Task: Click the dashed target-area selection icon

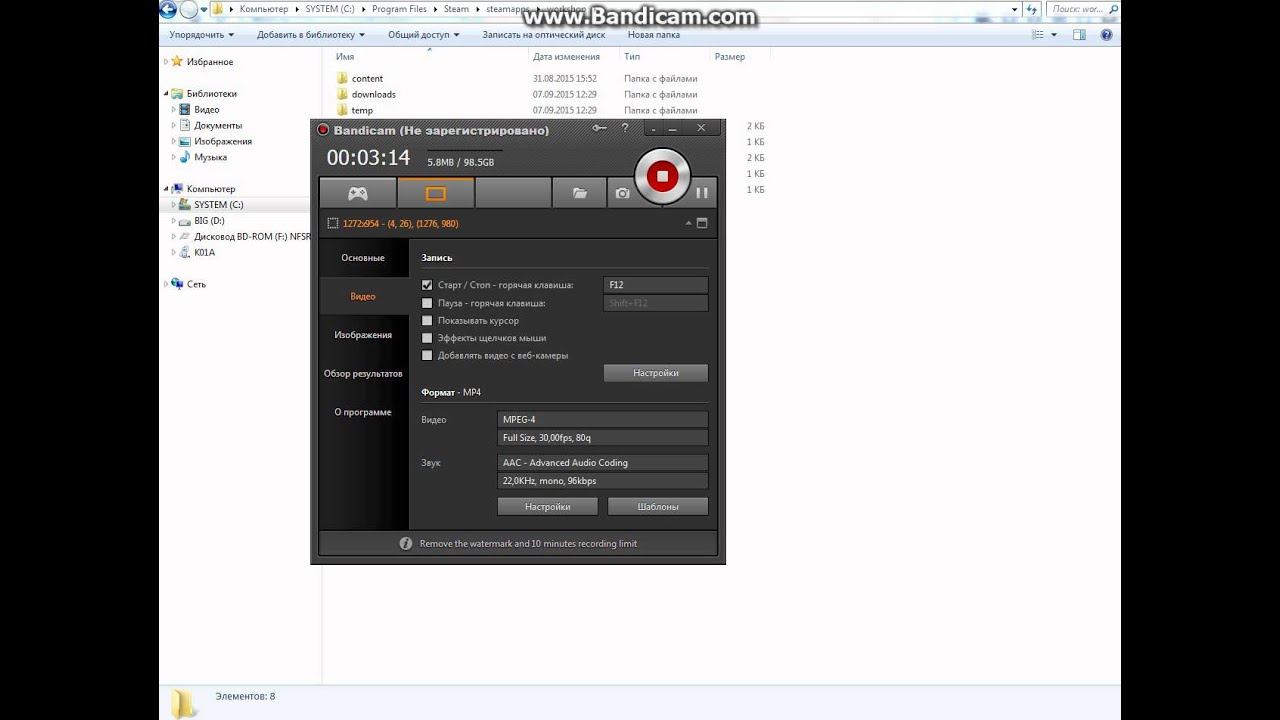Action: pos(333,224)
